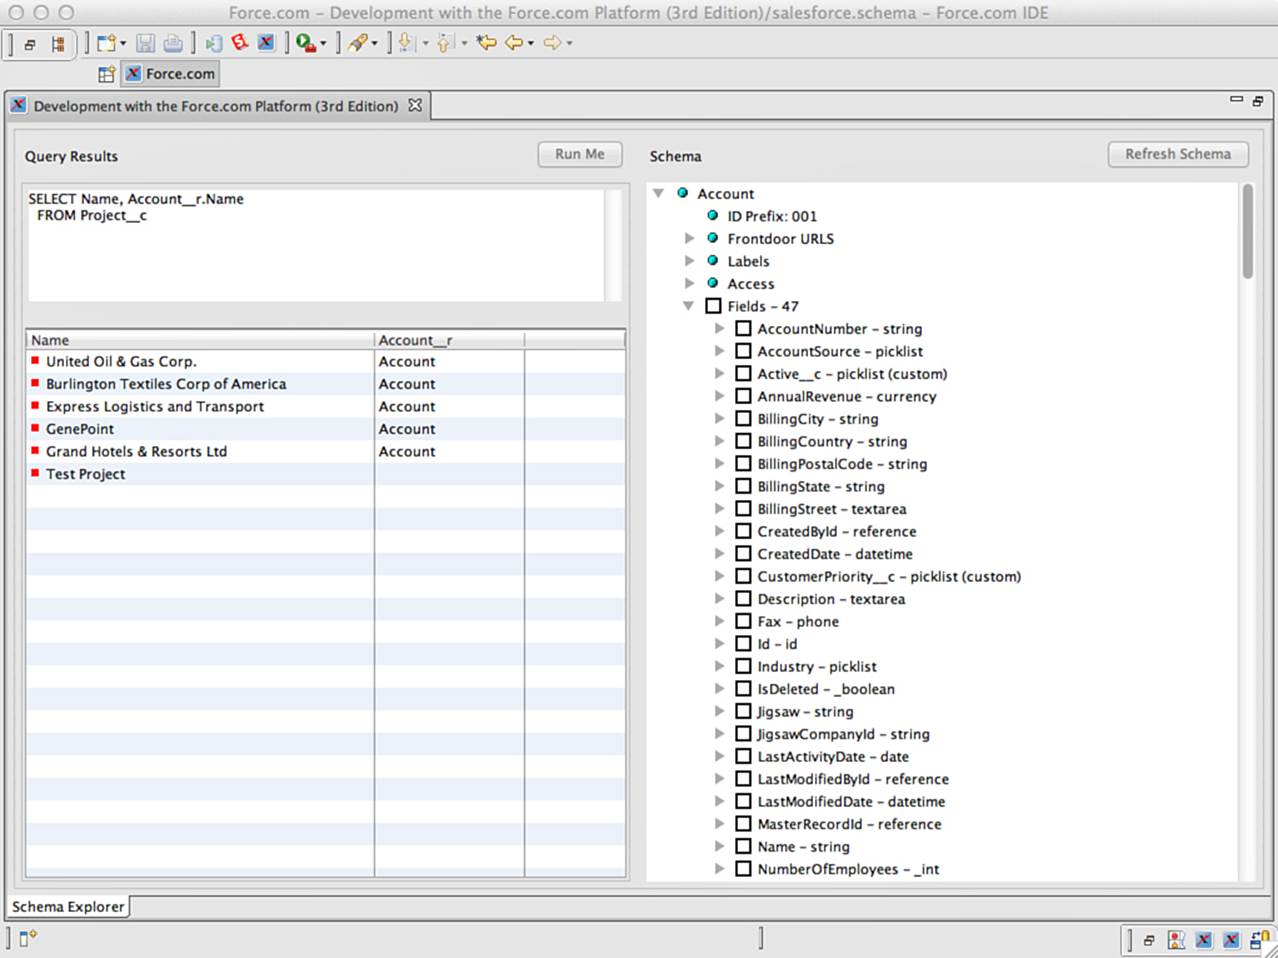Click the Next Annotation down-arrow icon

coord(407,43)
